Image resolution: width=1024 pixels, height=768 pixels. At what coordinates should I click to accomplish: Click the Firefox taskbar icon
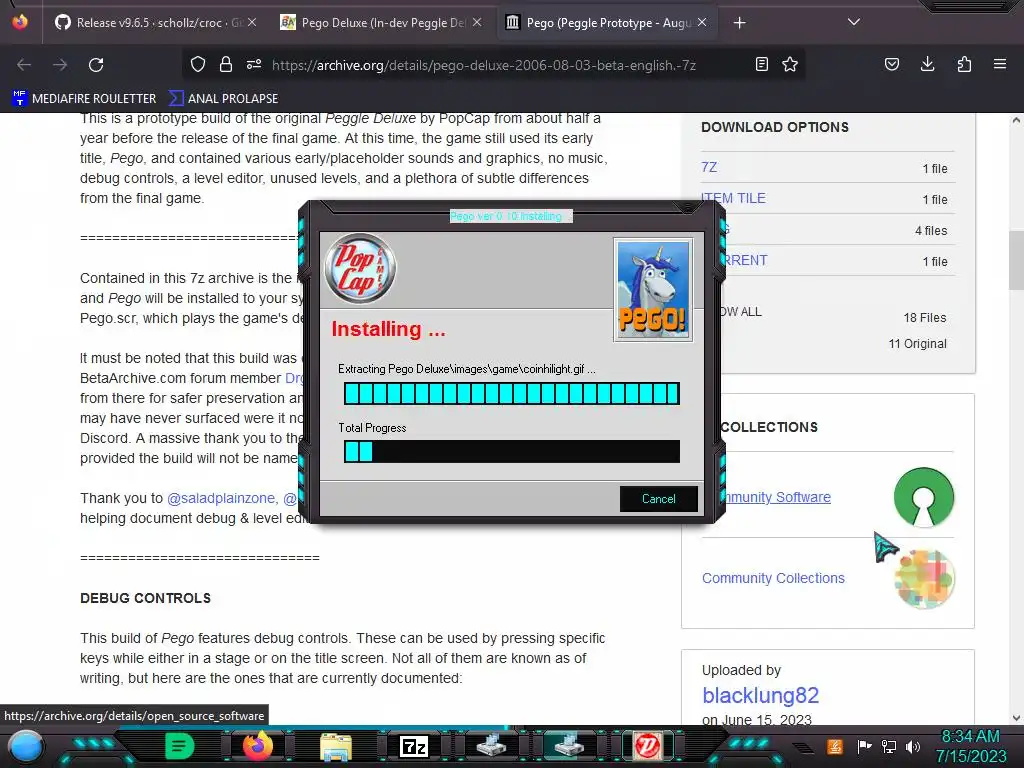pos(257,745)
